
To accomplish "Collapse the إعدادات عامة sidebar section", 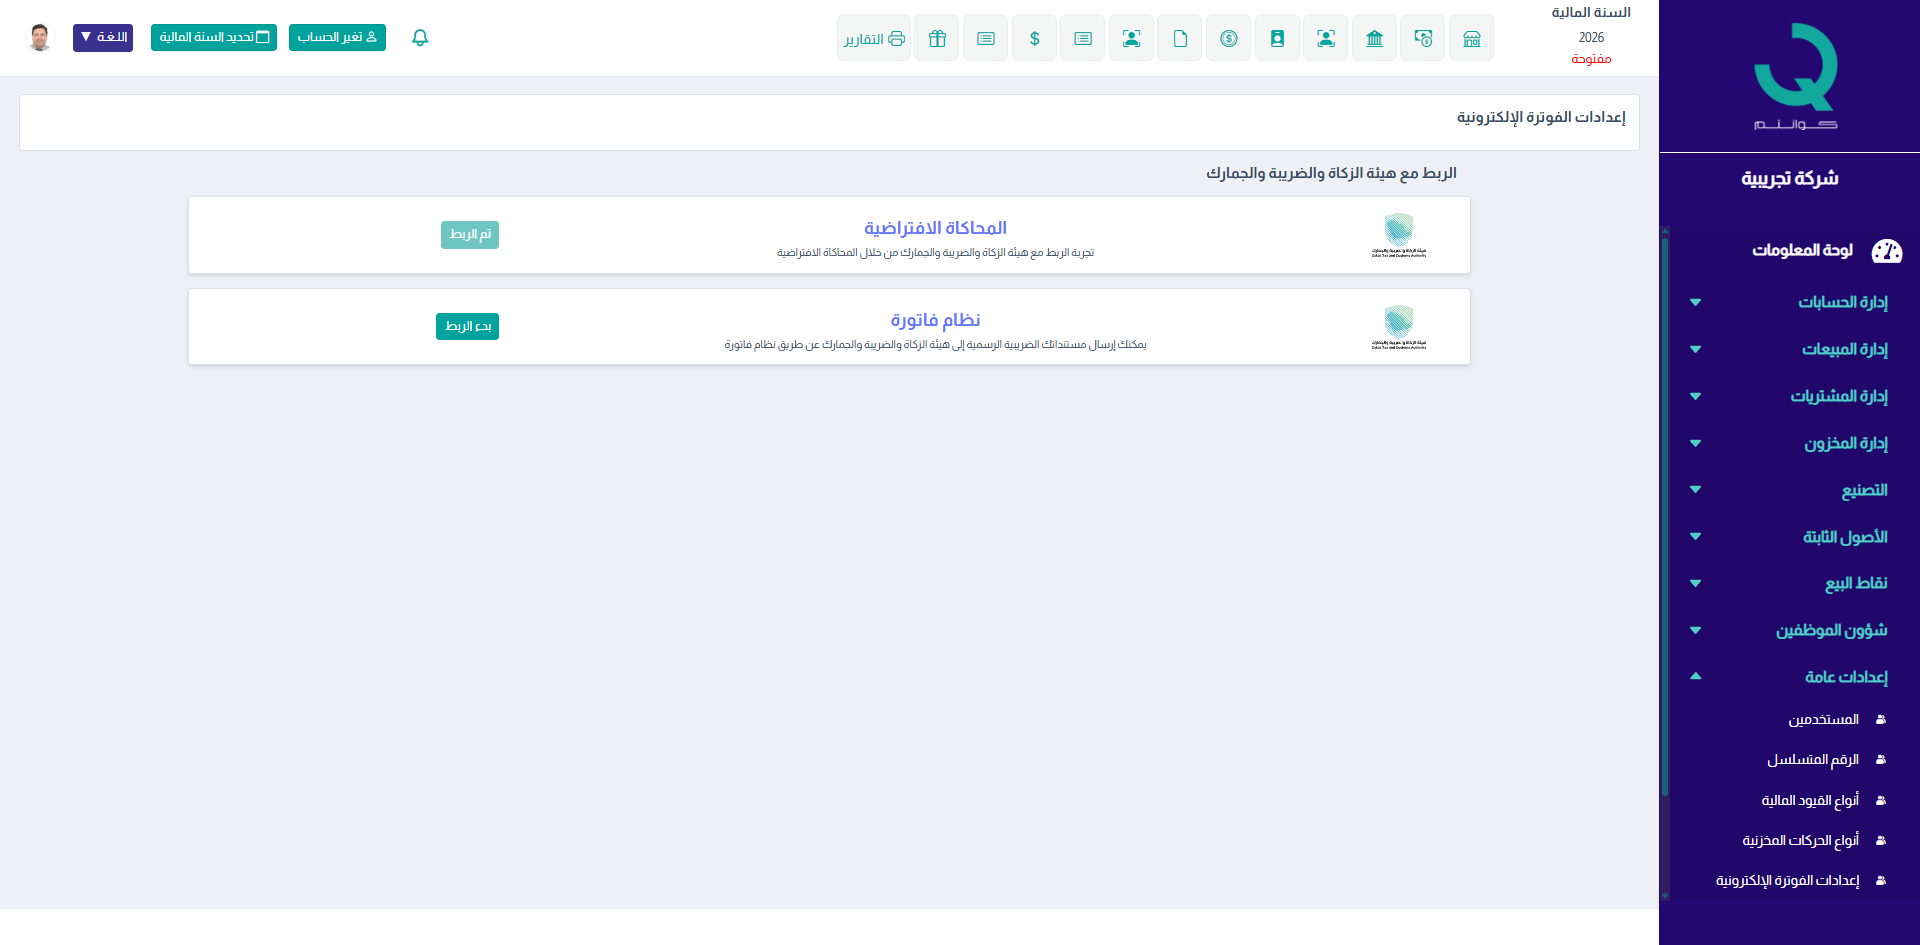I will tap(1845, 677).
